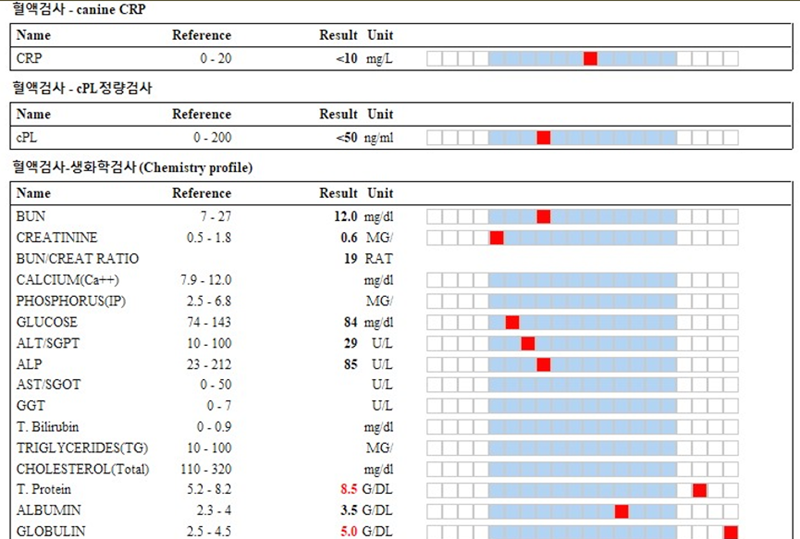
Task: Click the red marker in the ALBUMIN range bar
Action: pyautogui.click(x=621, y=511)
